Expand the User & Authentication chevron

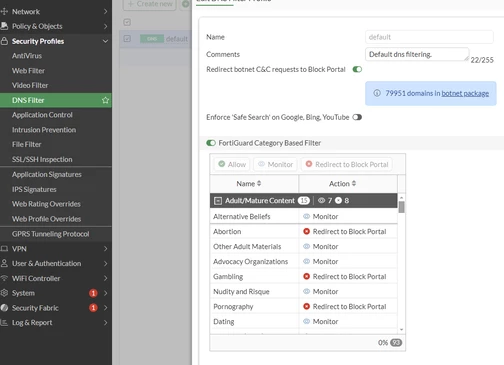[x=105, y=263]
